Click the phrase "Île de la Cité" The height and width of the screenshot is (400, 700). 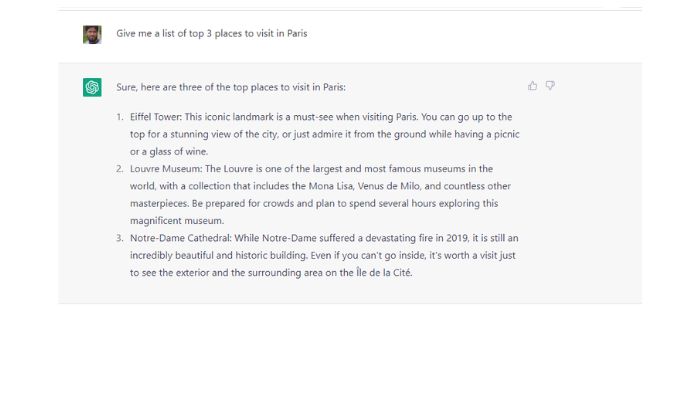coord(383,272)
